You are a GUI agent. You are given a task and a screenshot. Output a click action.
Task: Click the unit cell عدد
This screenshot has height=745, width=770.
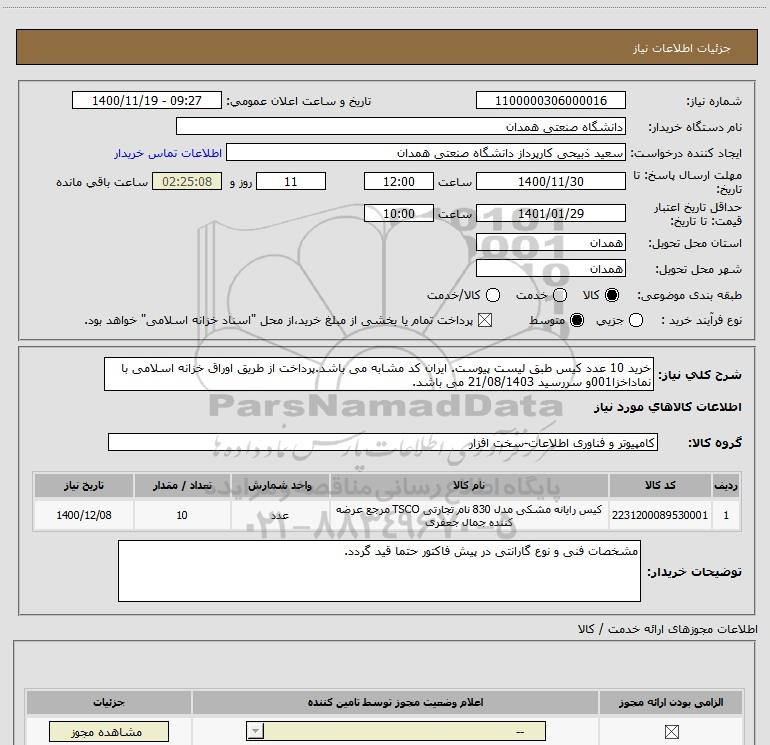tap(279, 515)
